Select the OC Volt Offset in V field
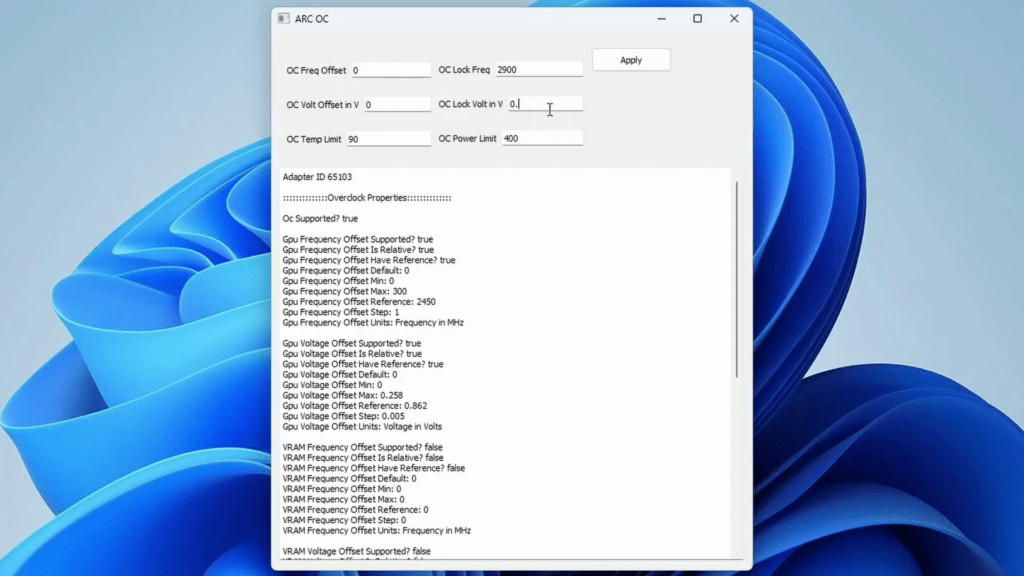1024x576 pixels. pos(397,104)
